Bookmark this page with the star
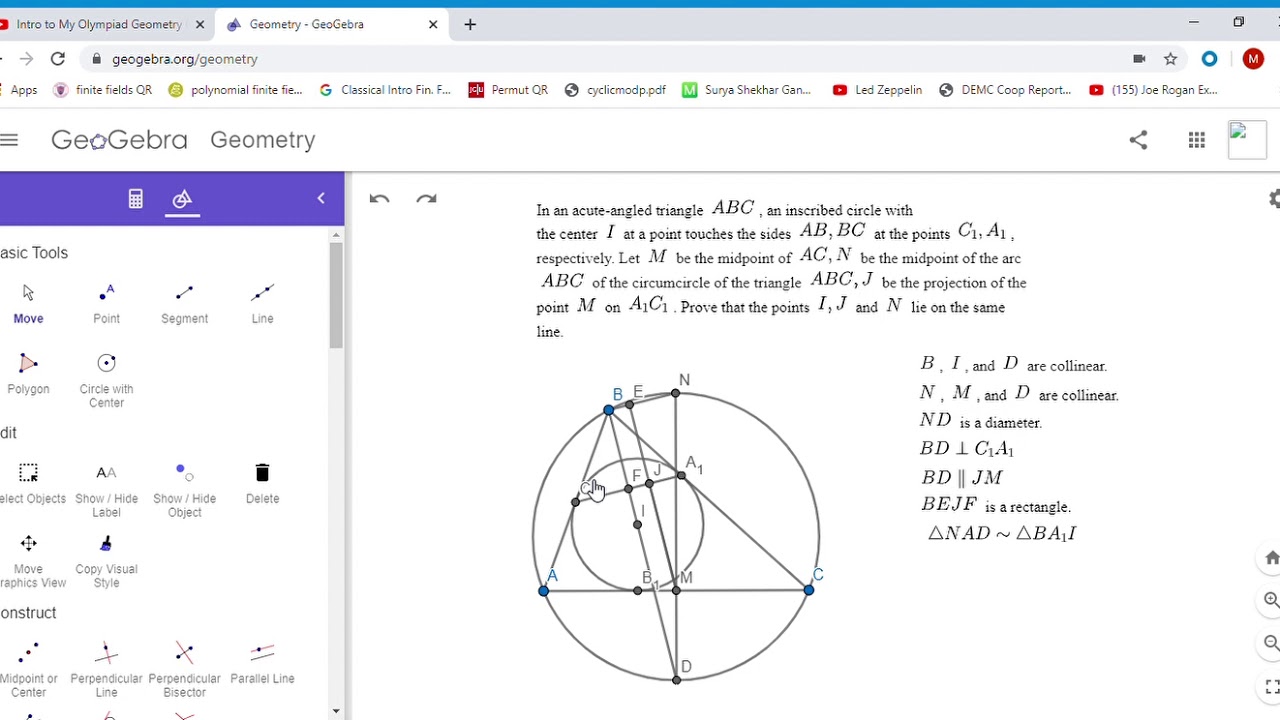Image resolution: width=1280 pixels, height=720 pixels. (x=1171, y=59)
